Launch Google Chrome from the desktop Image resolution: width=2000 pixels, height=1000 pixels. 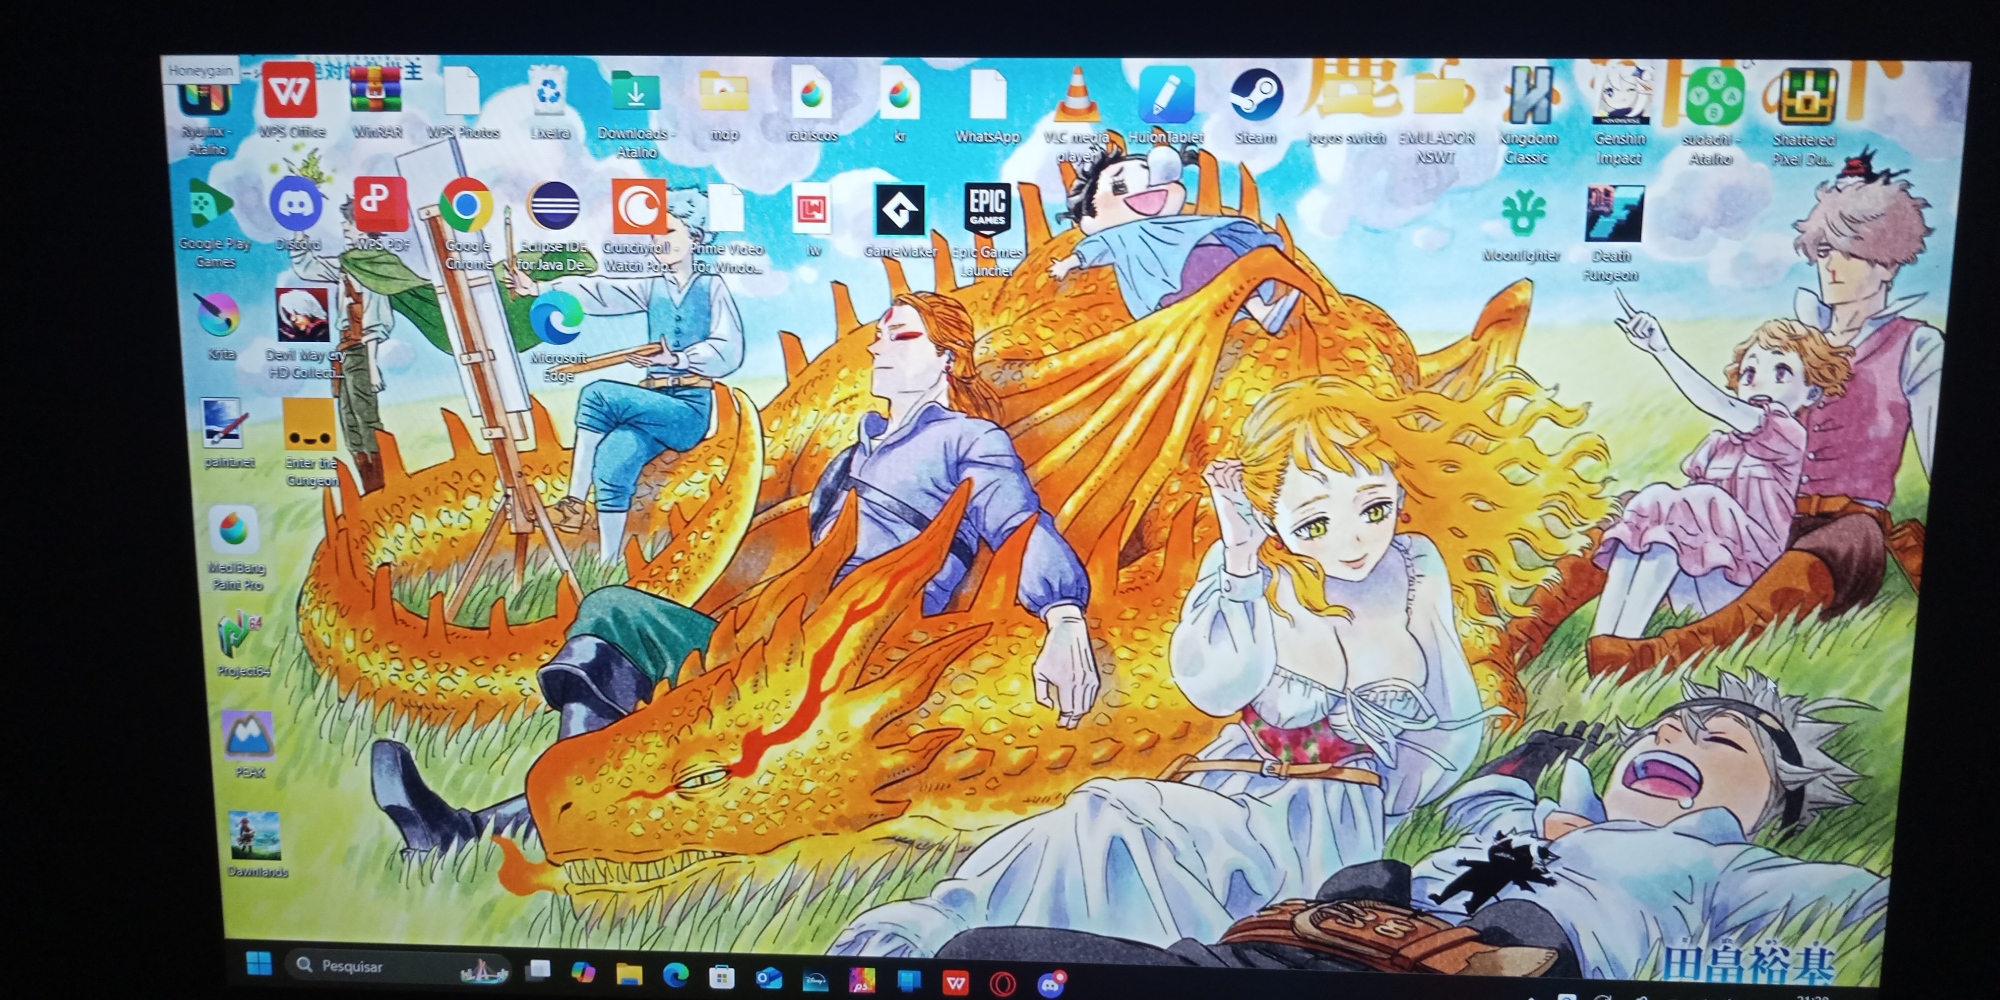(466, 207)
